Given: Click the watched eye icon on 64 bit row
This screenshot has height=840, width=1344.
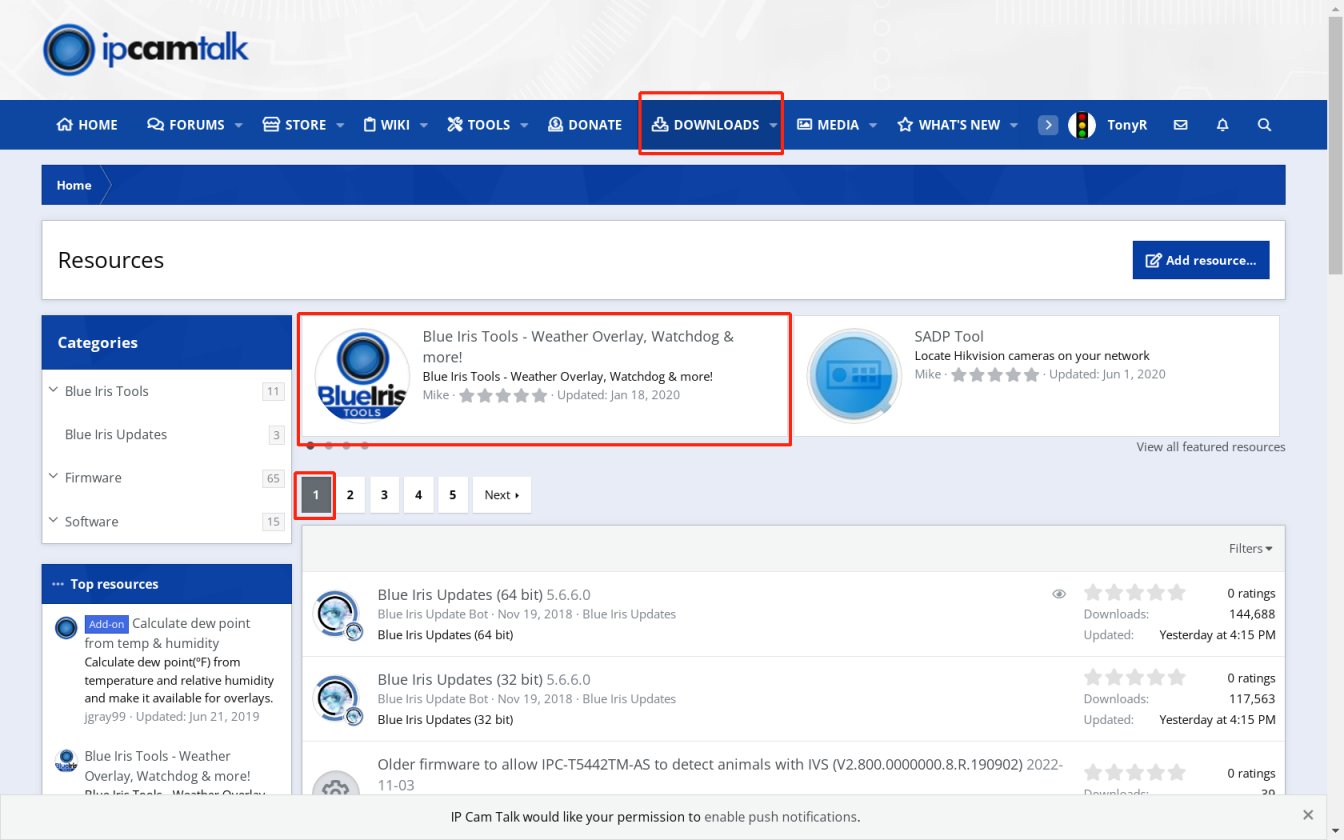Looking at the screenshot, I should click(1059, 594).
